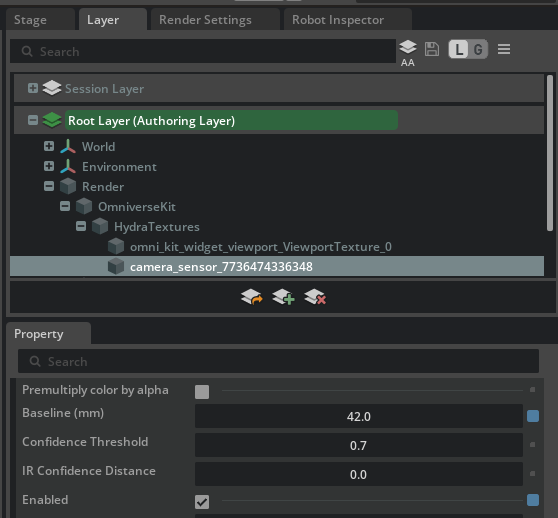Click the blue reset square beside Baseline
Screen dimensions: 558x518
coord(533,416)
